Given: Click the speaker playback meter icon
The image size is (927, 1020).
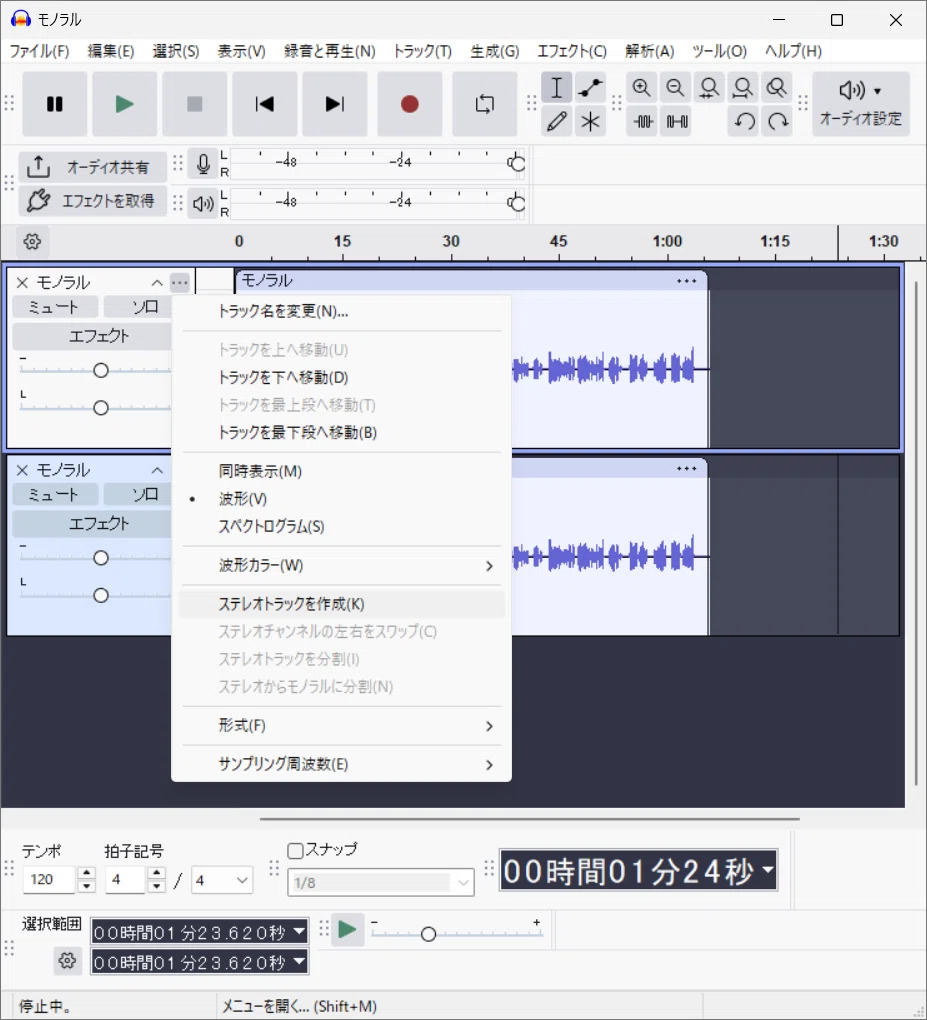Looking at the screenshot, I should 203,204.
